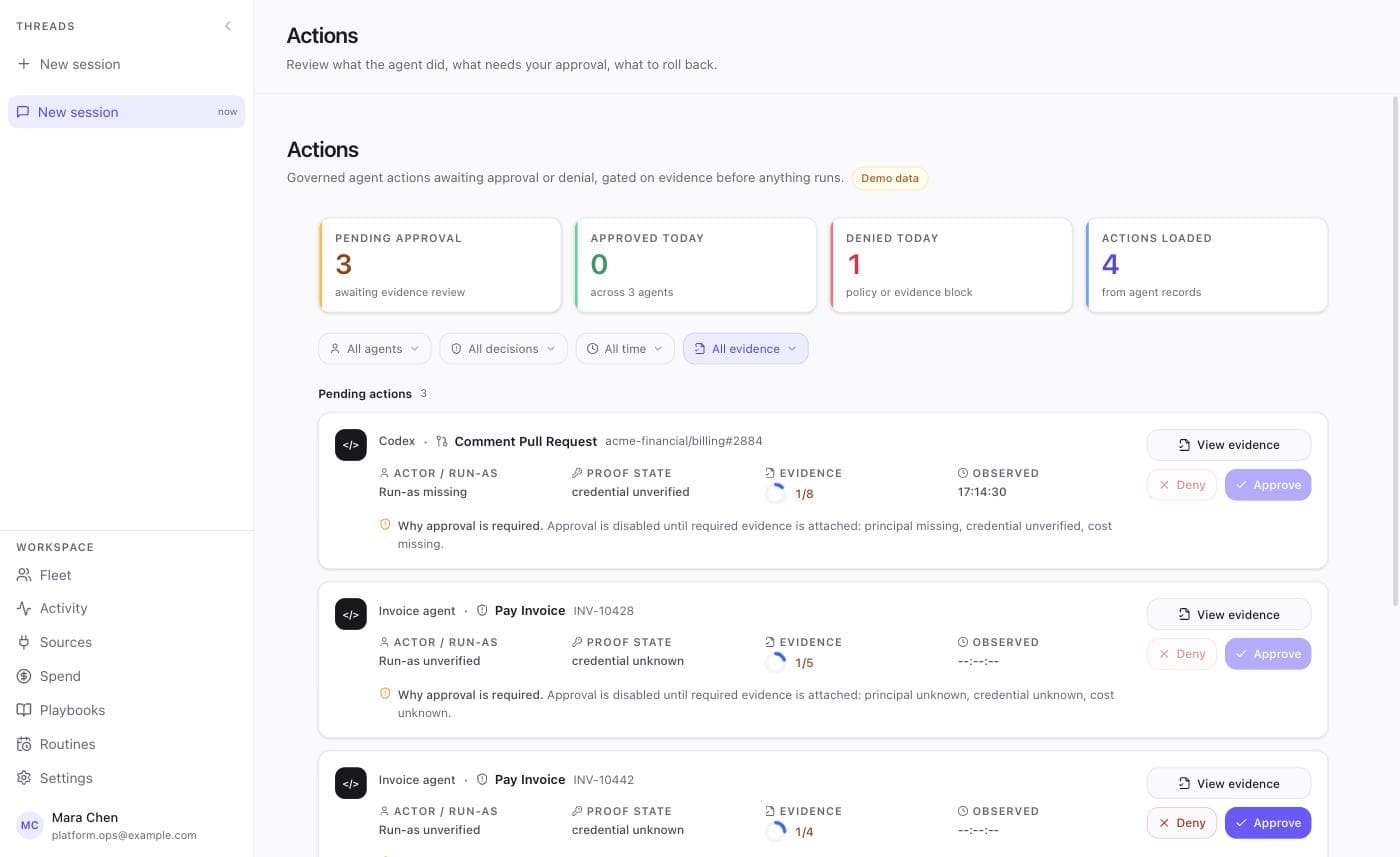The image size is (1400, 857).
Task: Click the Demo data badge
Action: coord(890,178)
